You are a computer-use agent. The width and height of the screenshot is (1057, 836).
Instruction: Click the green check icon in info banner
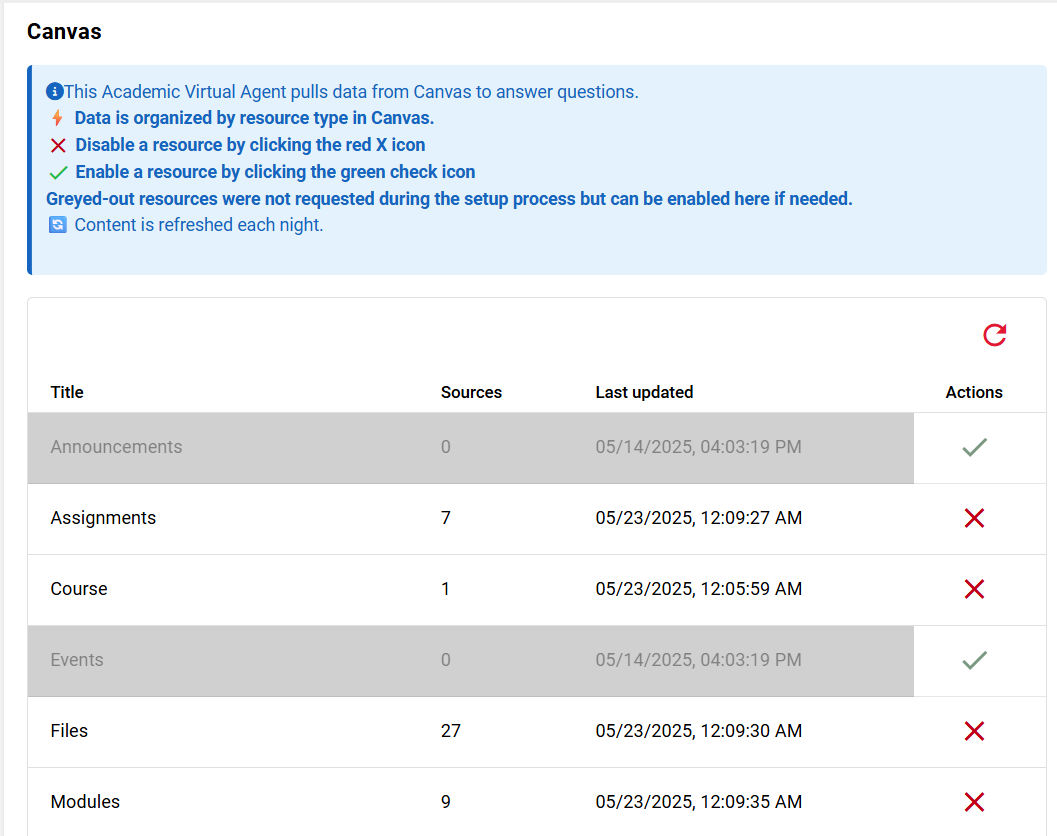[x=58, y=173]
